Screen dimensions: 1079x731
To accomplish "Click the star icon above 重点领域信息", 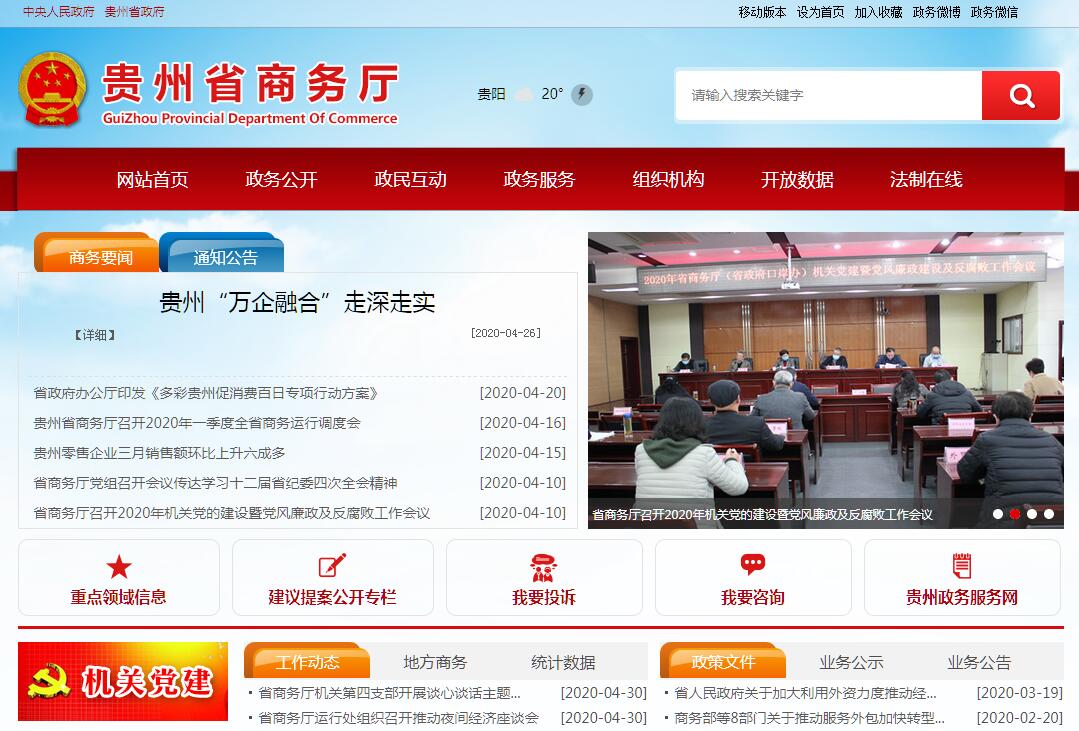I will (x=119, y=567).
